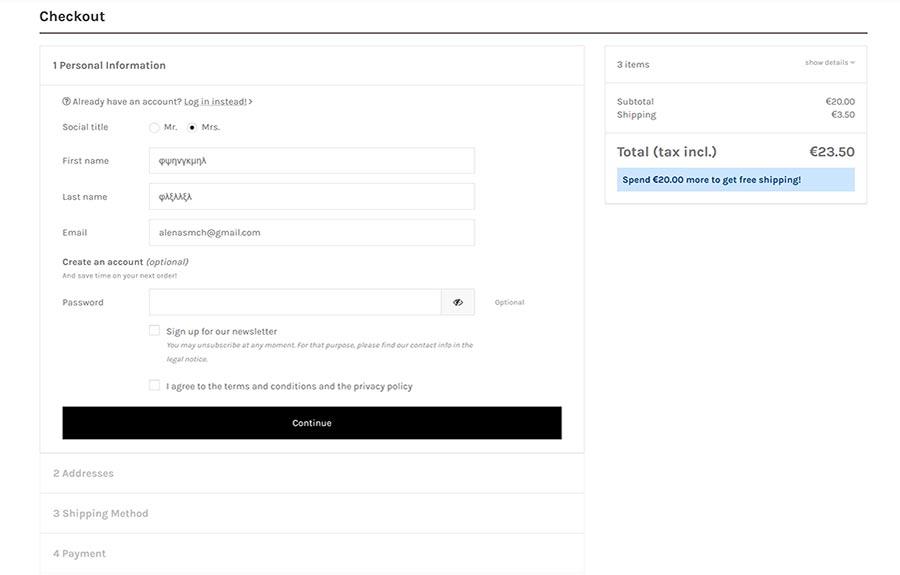This screenshot has height=575, width=900.
Task: Select the Mr. social title
Action: (x=154, y=127)
